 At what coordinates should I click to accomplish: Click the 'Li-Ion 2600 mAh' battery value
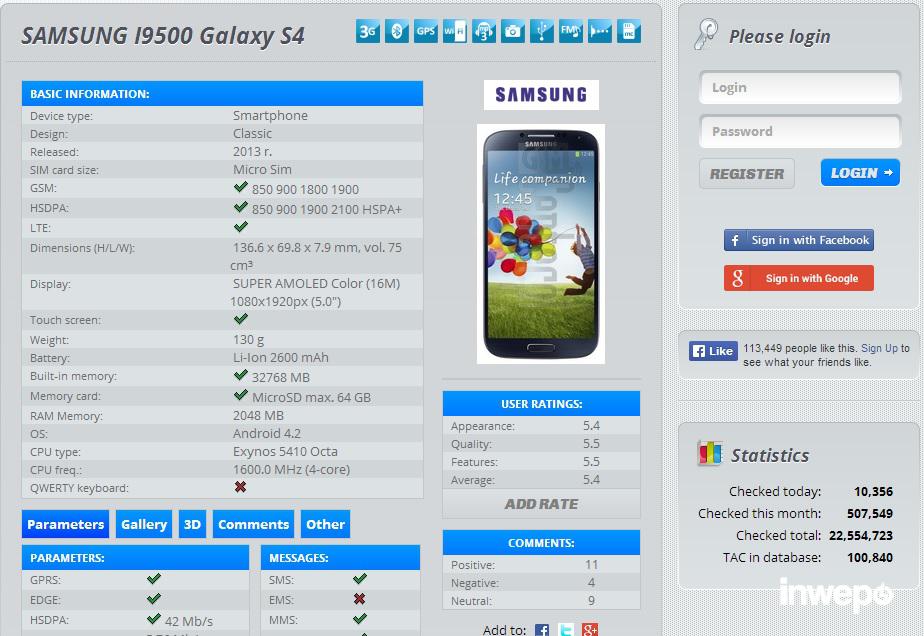(x=280, y=357)
